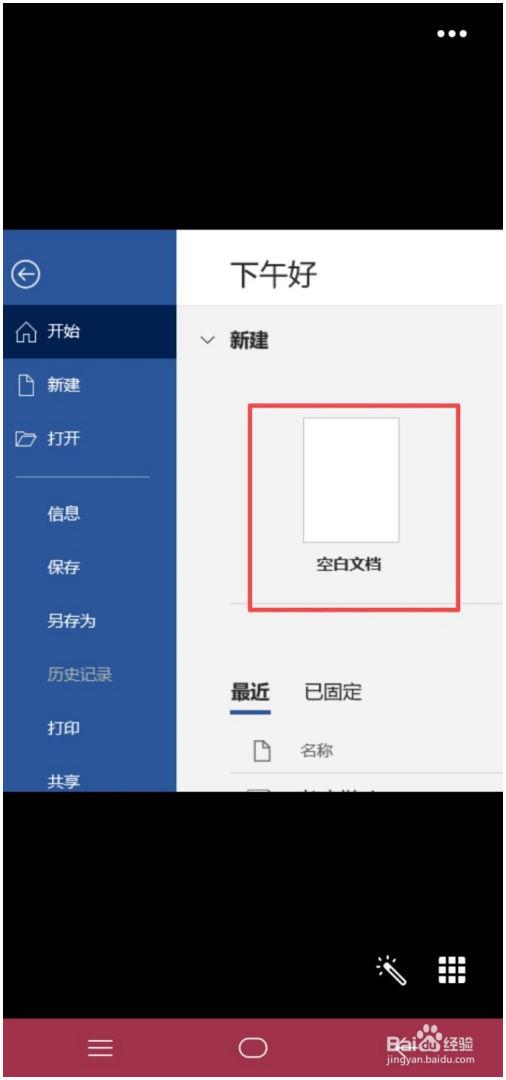Image resolution: width=506 pixels, height=1080 pixels.
Task: Open the three-dots more options menu
Action: 452,34
